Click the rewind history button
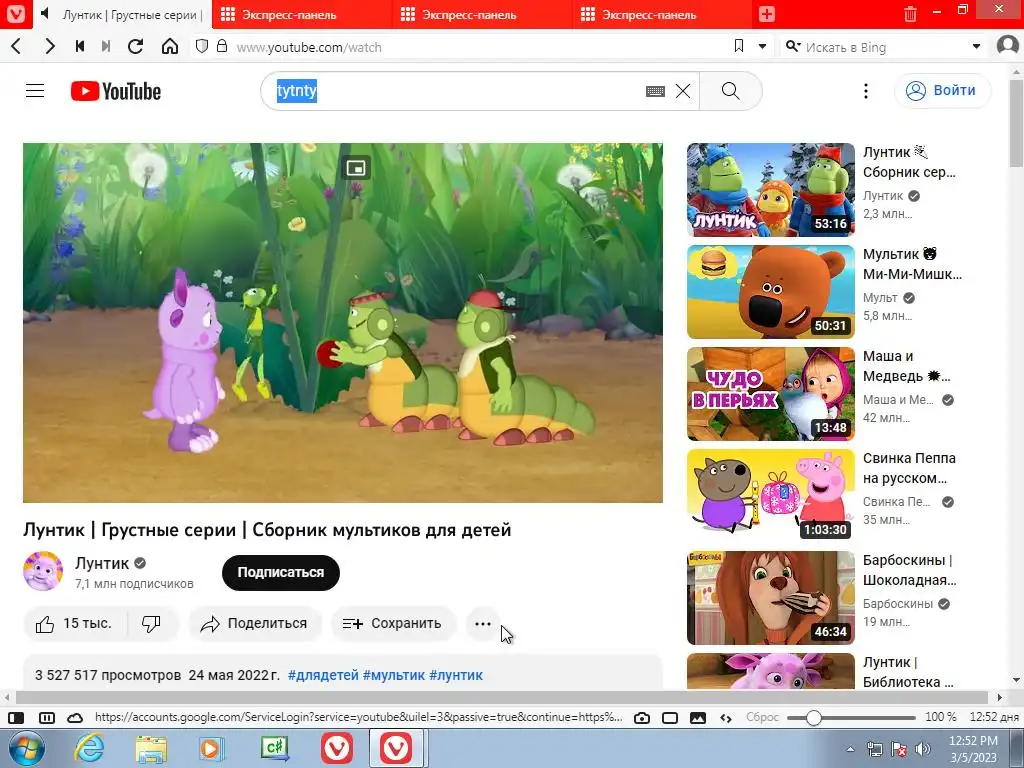This screenshot has width=1024, height=768. coord(80,46)
